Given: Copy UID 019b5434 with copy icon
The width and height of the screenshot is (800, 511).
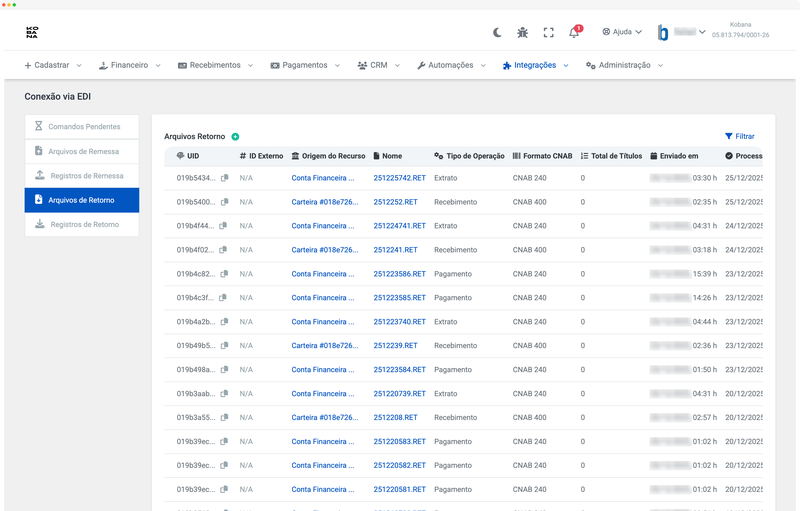Looking at the screenshot, I should tap(225, 178).
